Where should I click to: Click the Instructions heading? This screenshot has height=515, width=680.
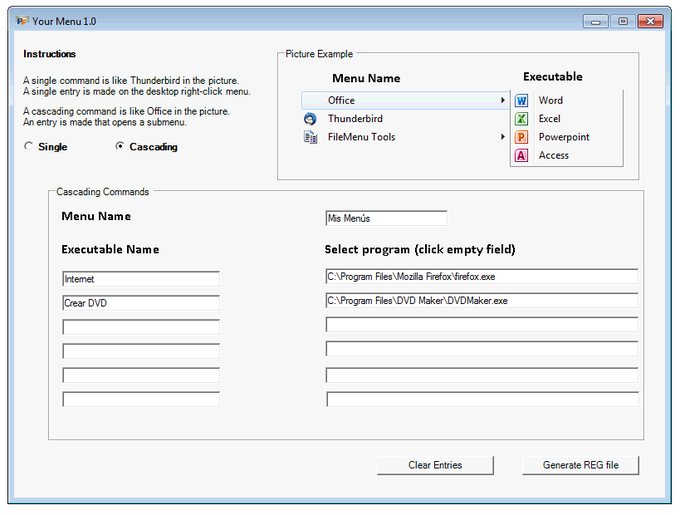(49, 54)
